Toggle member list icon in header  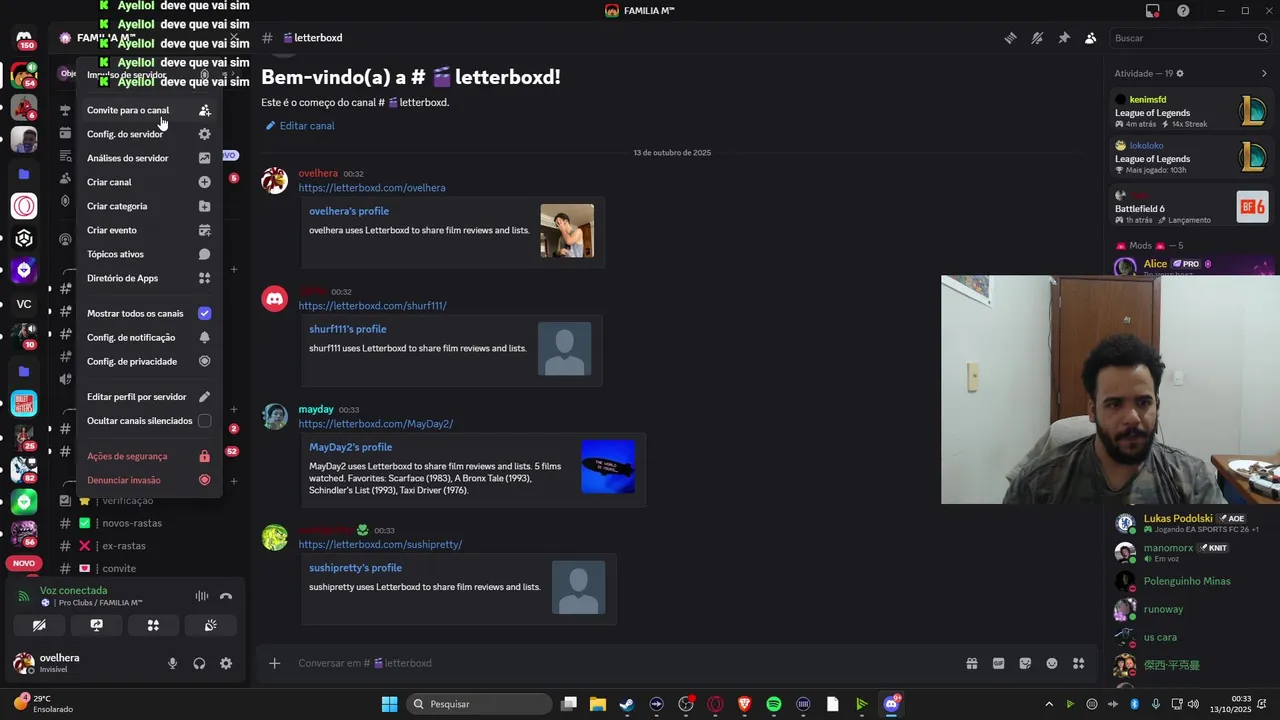click(1090, 38)
